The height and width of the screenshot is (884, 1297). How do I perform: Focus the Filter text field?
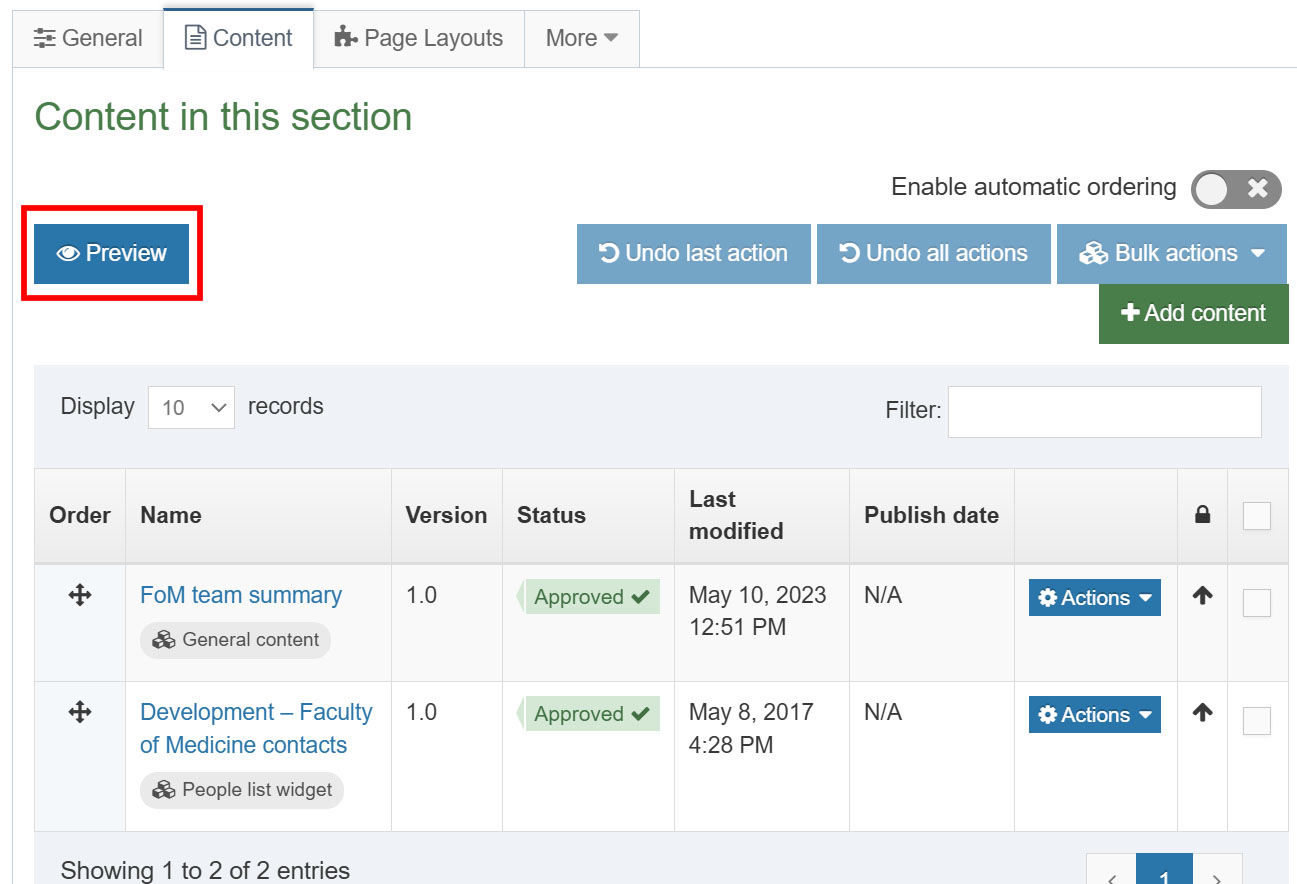[x=1104, y=411]
